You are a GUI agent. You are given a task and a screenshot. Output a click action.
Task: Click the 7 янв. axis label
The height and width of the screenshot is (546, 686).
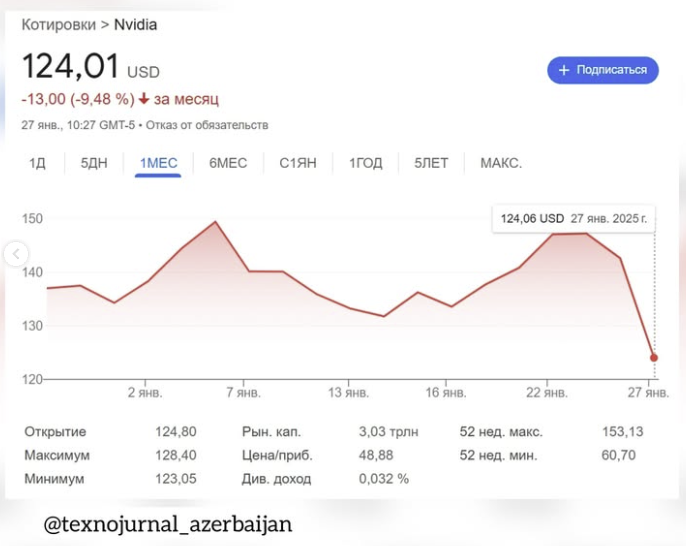tap(243, 392)
